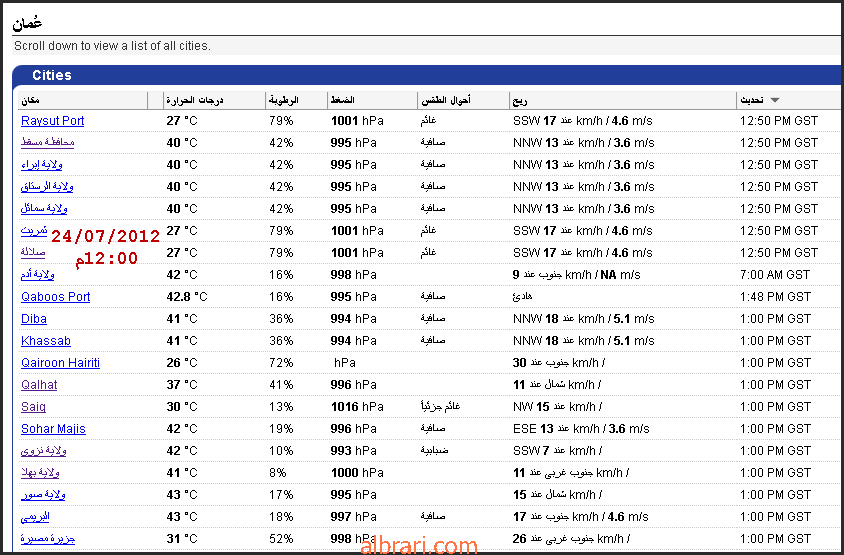Image resolution: width=844 pixels, height=555 pixels.
Task: Sort by the درجات الحرارة column header
Action: click(x=194, y=100)
